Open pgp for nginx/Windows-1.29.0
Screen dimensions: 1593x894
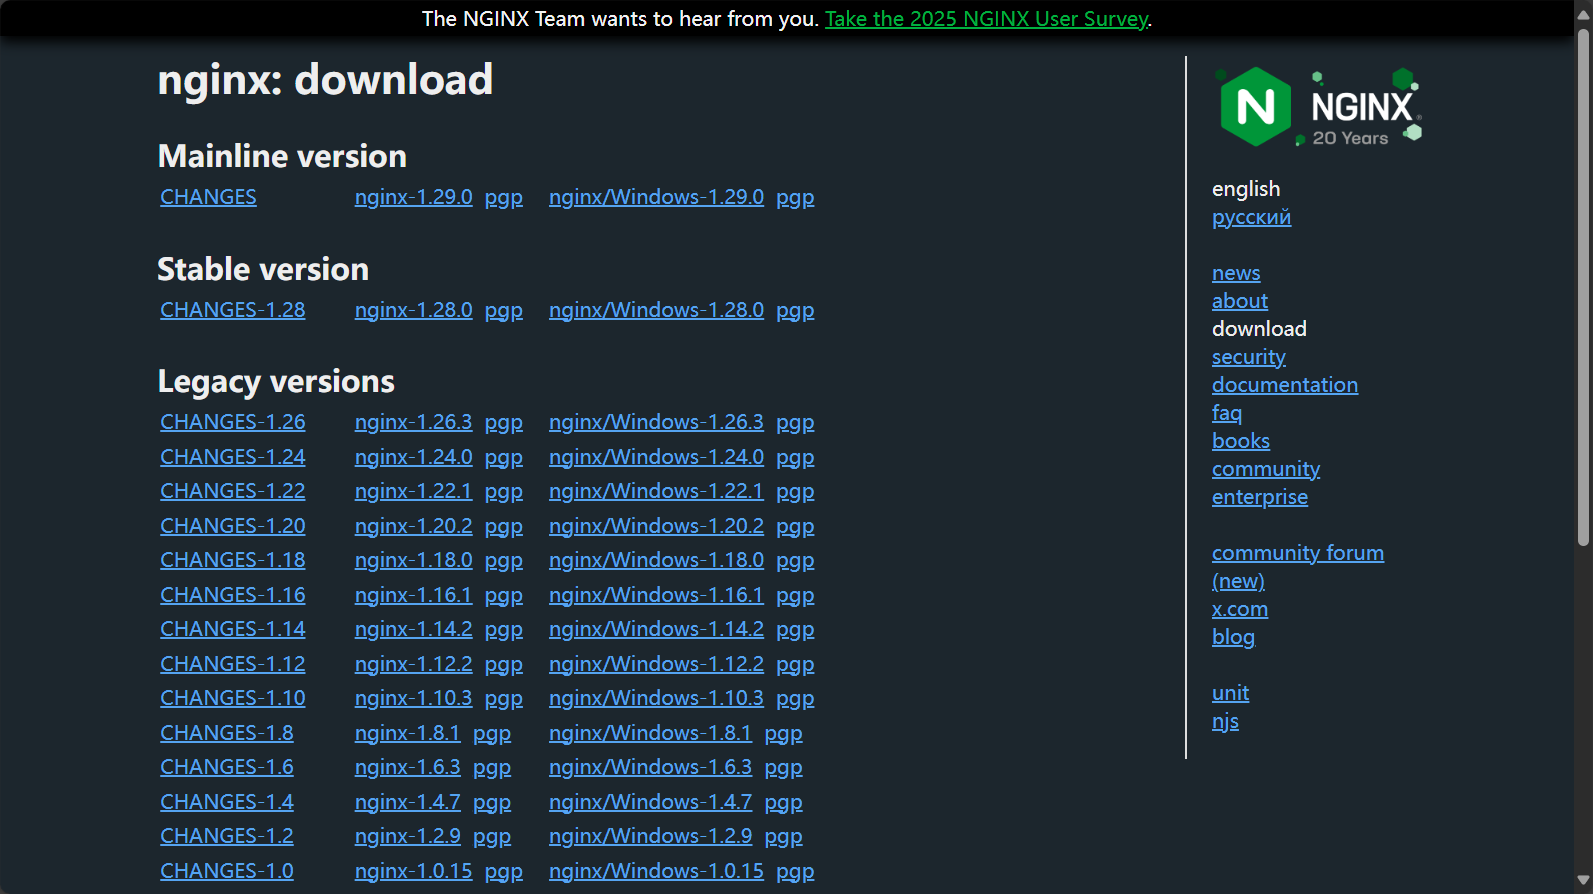pyautogui.click(x=795, y=197)
